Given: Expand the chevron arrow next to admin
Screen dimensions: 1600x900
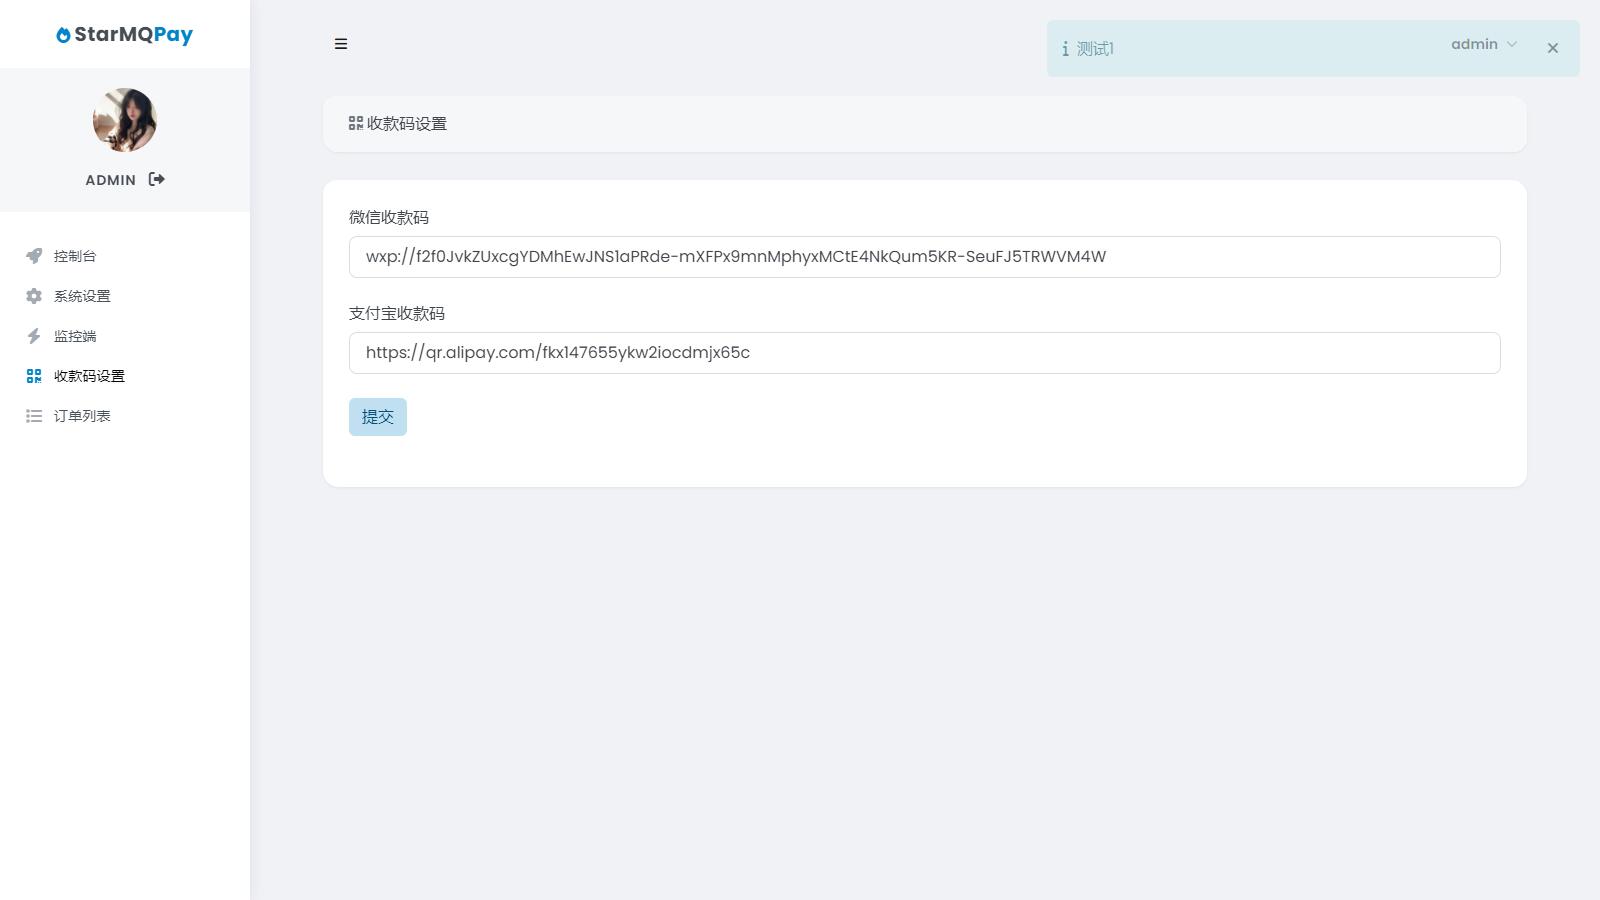Looking at the screenshot, I should click(x=1512, y=44).
